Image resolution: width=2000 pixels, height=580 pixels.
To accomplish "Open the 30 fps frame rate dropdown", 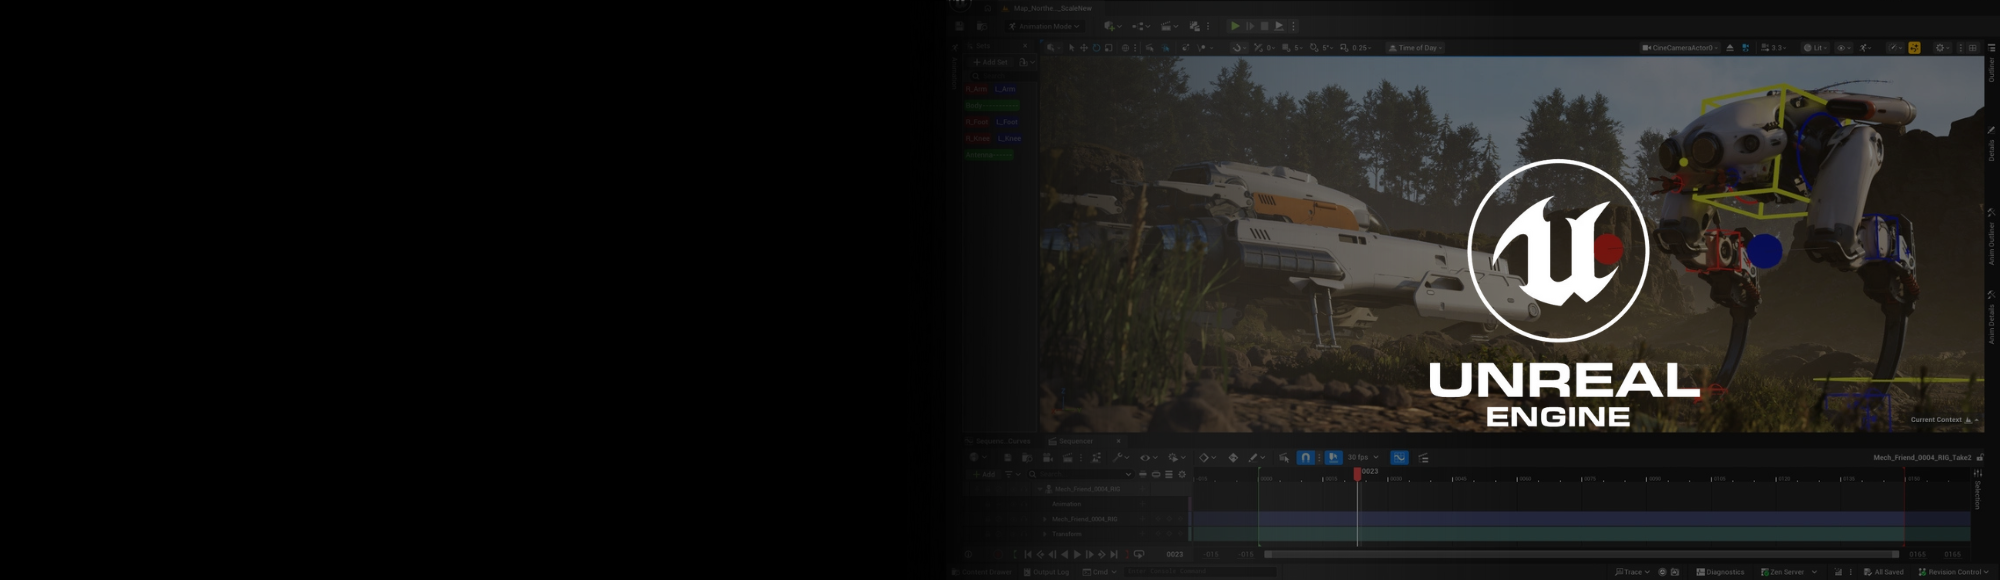I will point(1362,457).
